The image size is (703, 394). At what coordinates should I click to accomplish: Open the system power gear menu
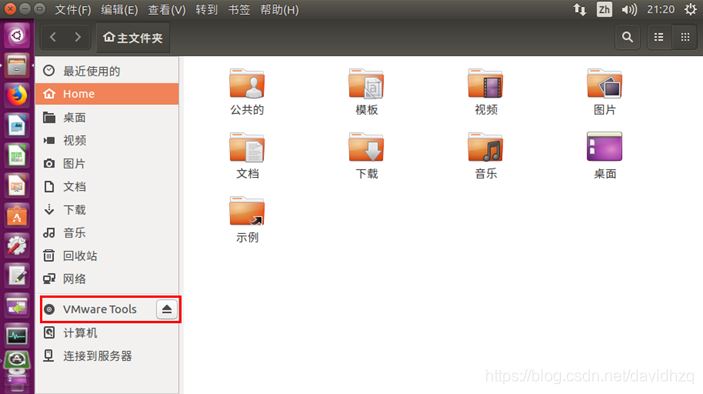tap(690, 9)
